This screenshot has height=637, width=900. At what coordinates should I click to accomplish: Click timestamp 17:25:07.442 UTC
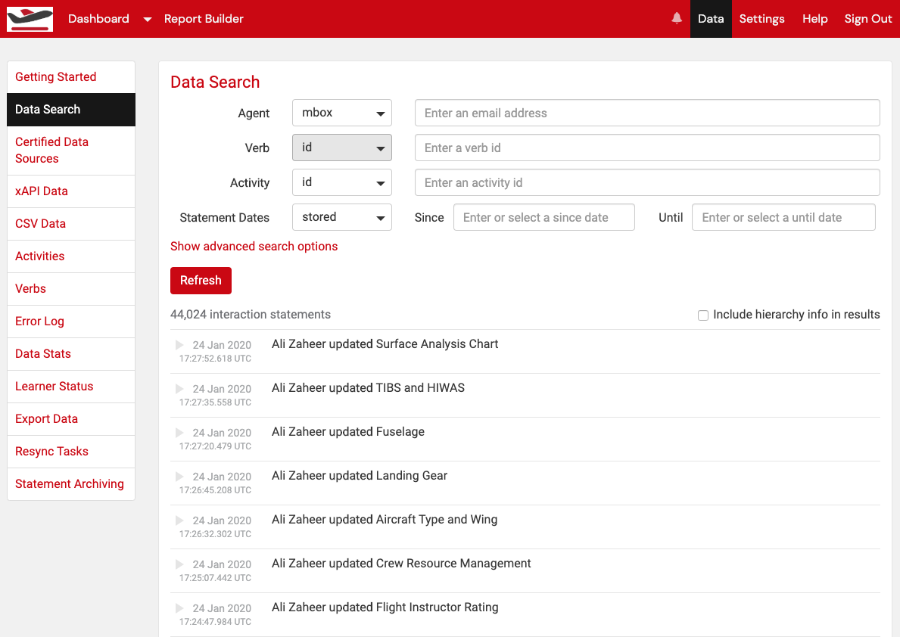pos(215,578)
